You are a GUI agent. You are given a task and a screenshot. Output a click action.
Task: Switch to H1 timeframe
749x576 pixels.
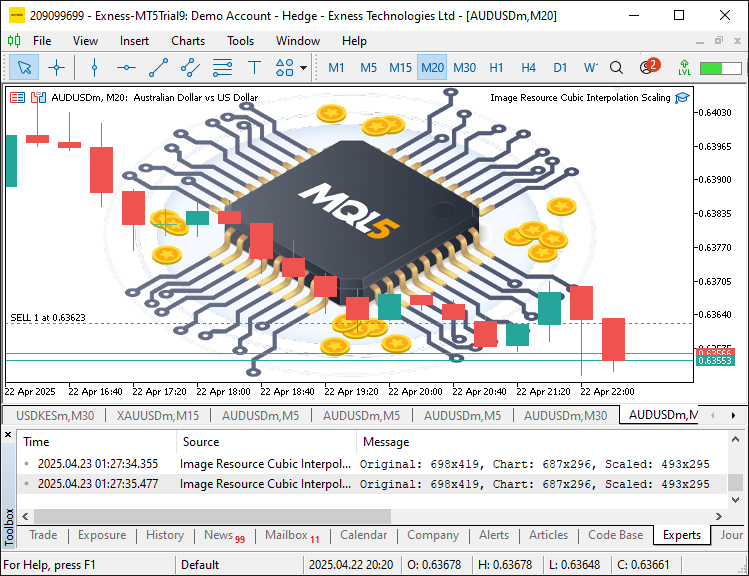(496, 67)
